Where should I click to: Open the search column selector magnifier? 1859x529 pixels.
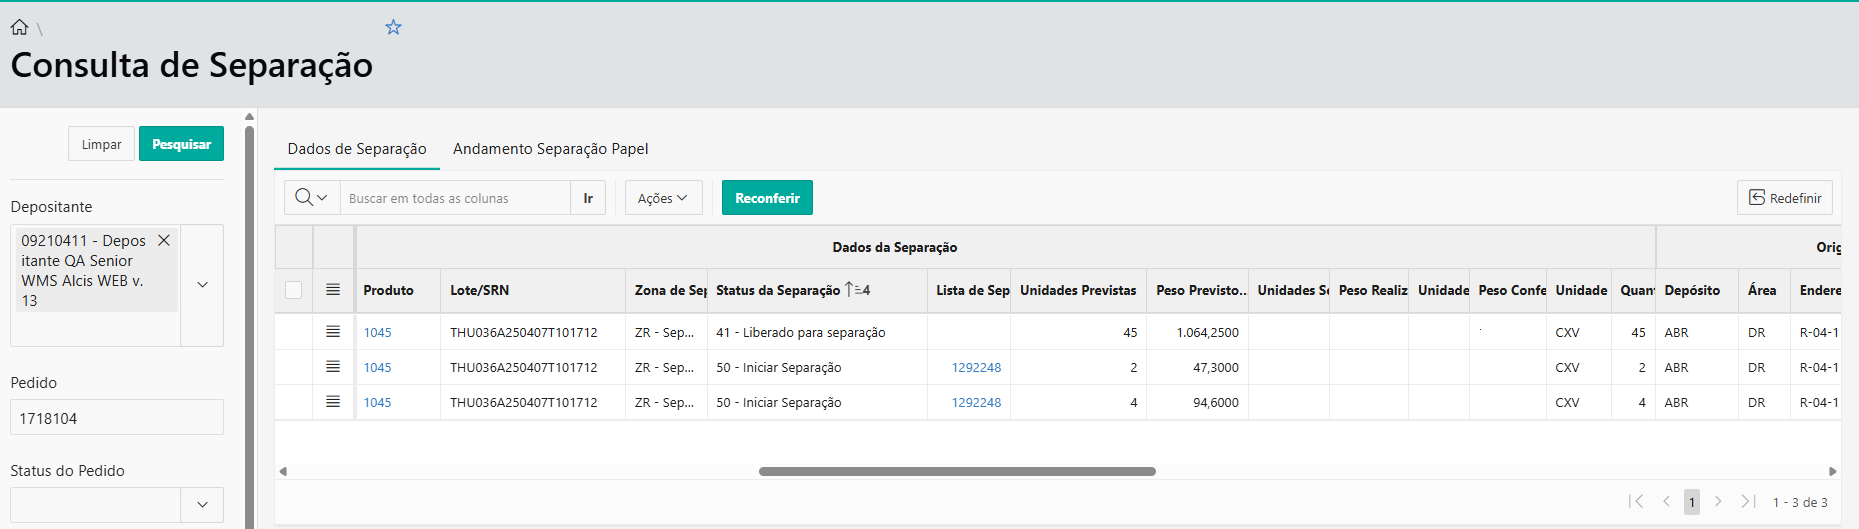(x=311, y=198)
